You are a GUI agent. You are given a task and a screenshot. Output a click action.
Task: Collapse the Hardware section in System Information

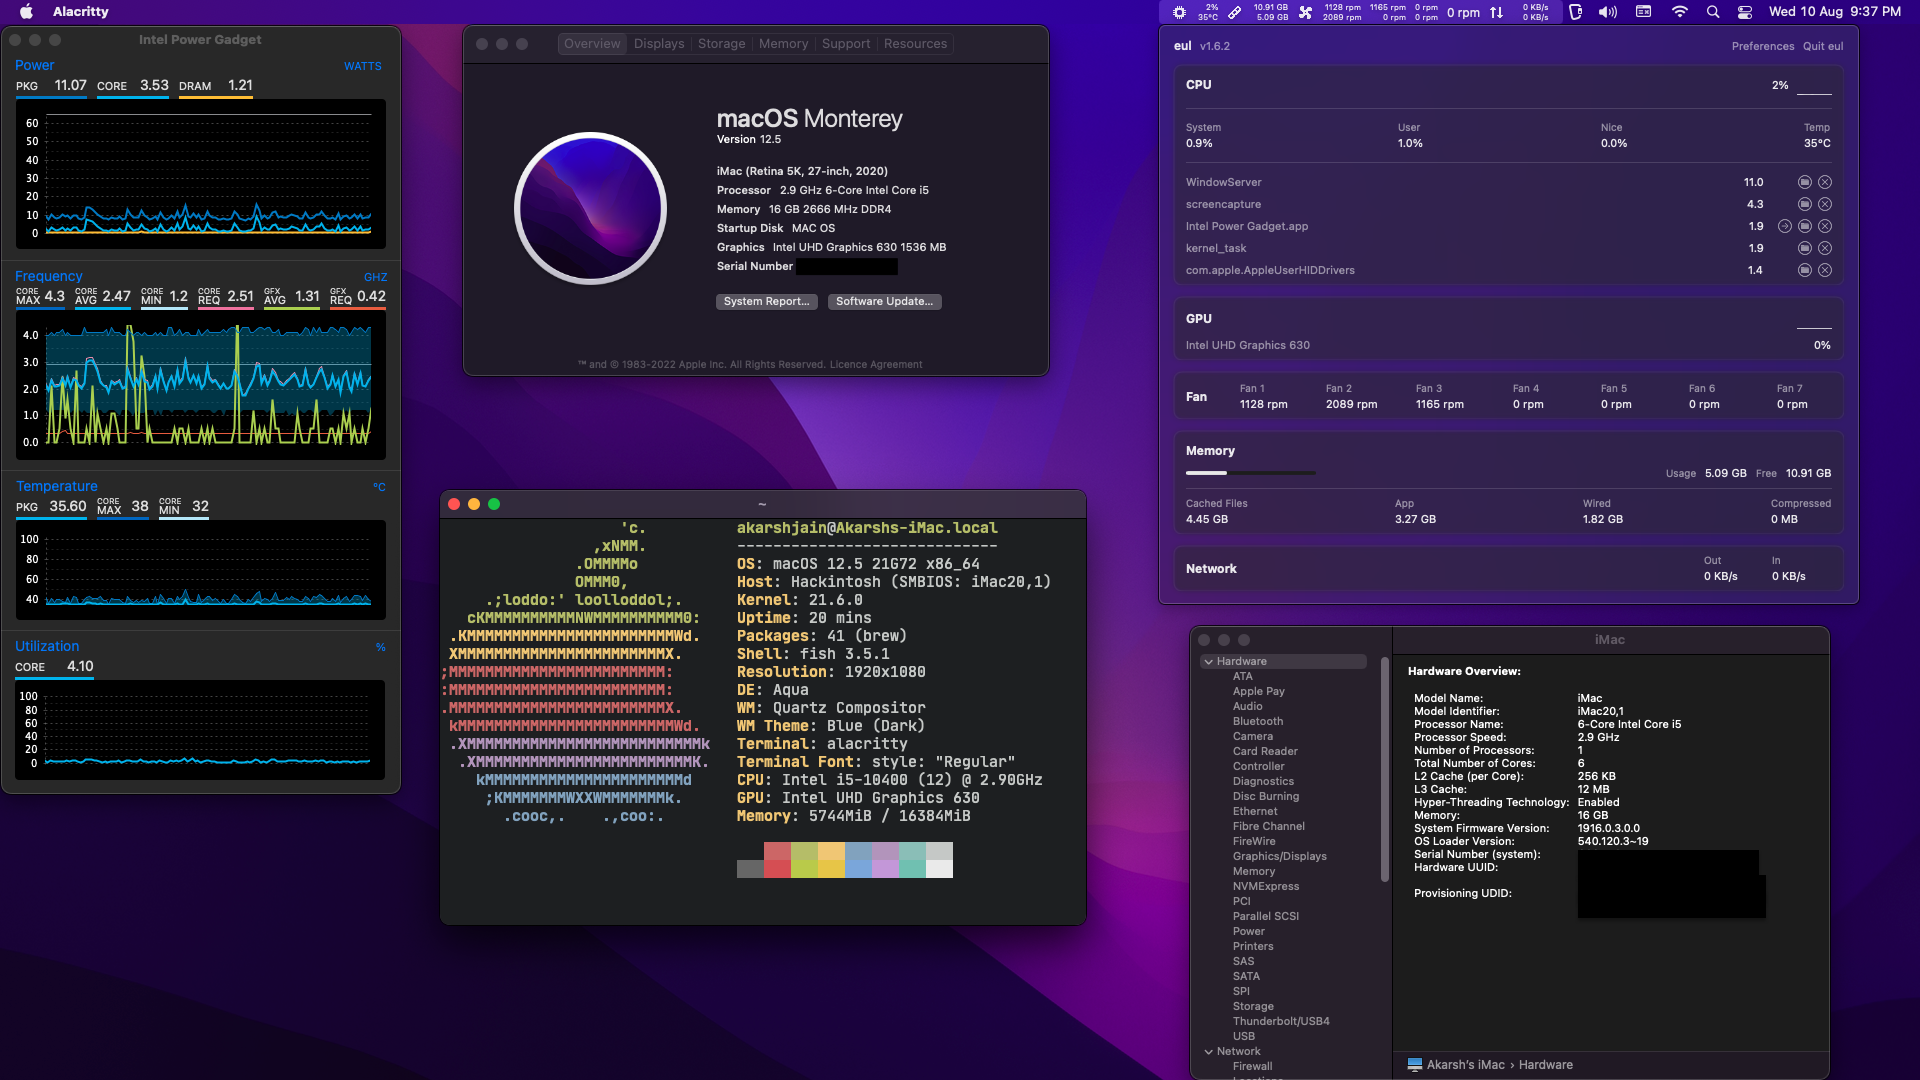point(1208,661)
